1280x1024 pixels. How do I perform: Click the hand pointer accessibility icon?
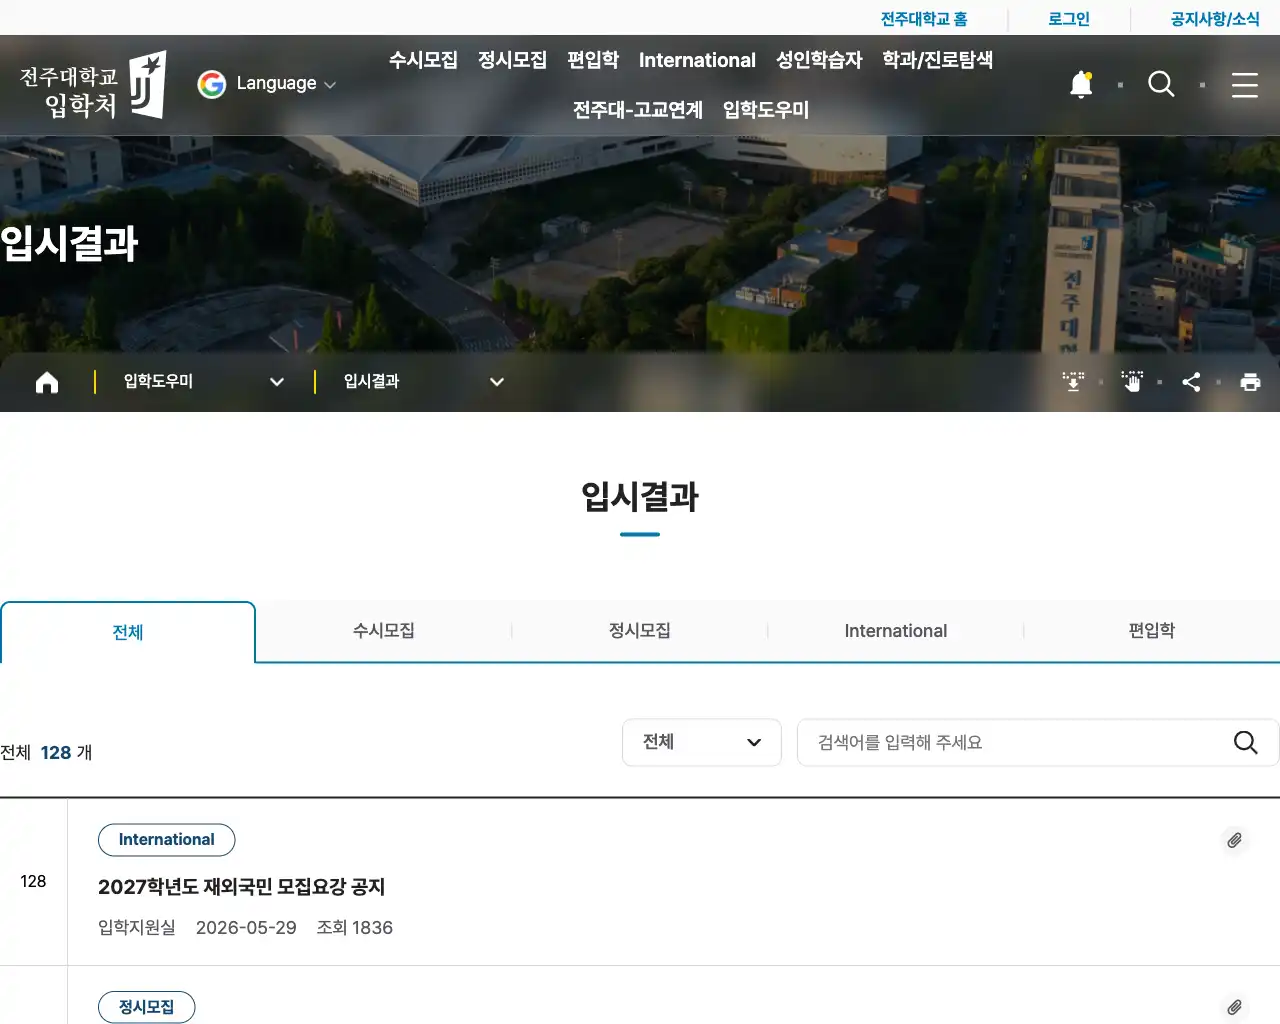(1132, 382)
